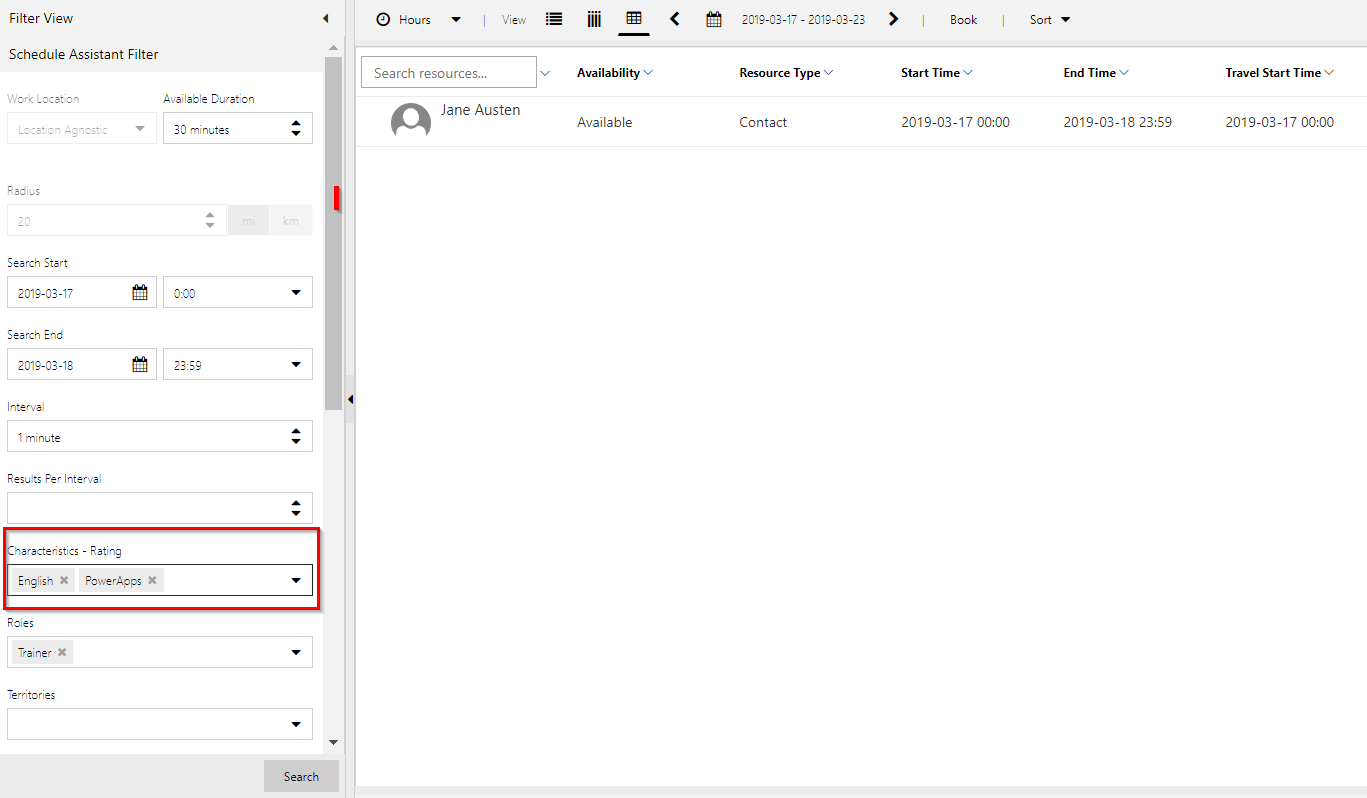
Task: Open Search Start calendar picker
Action: coord(140,293)
